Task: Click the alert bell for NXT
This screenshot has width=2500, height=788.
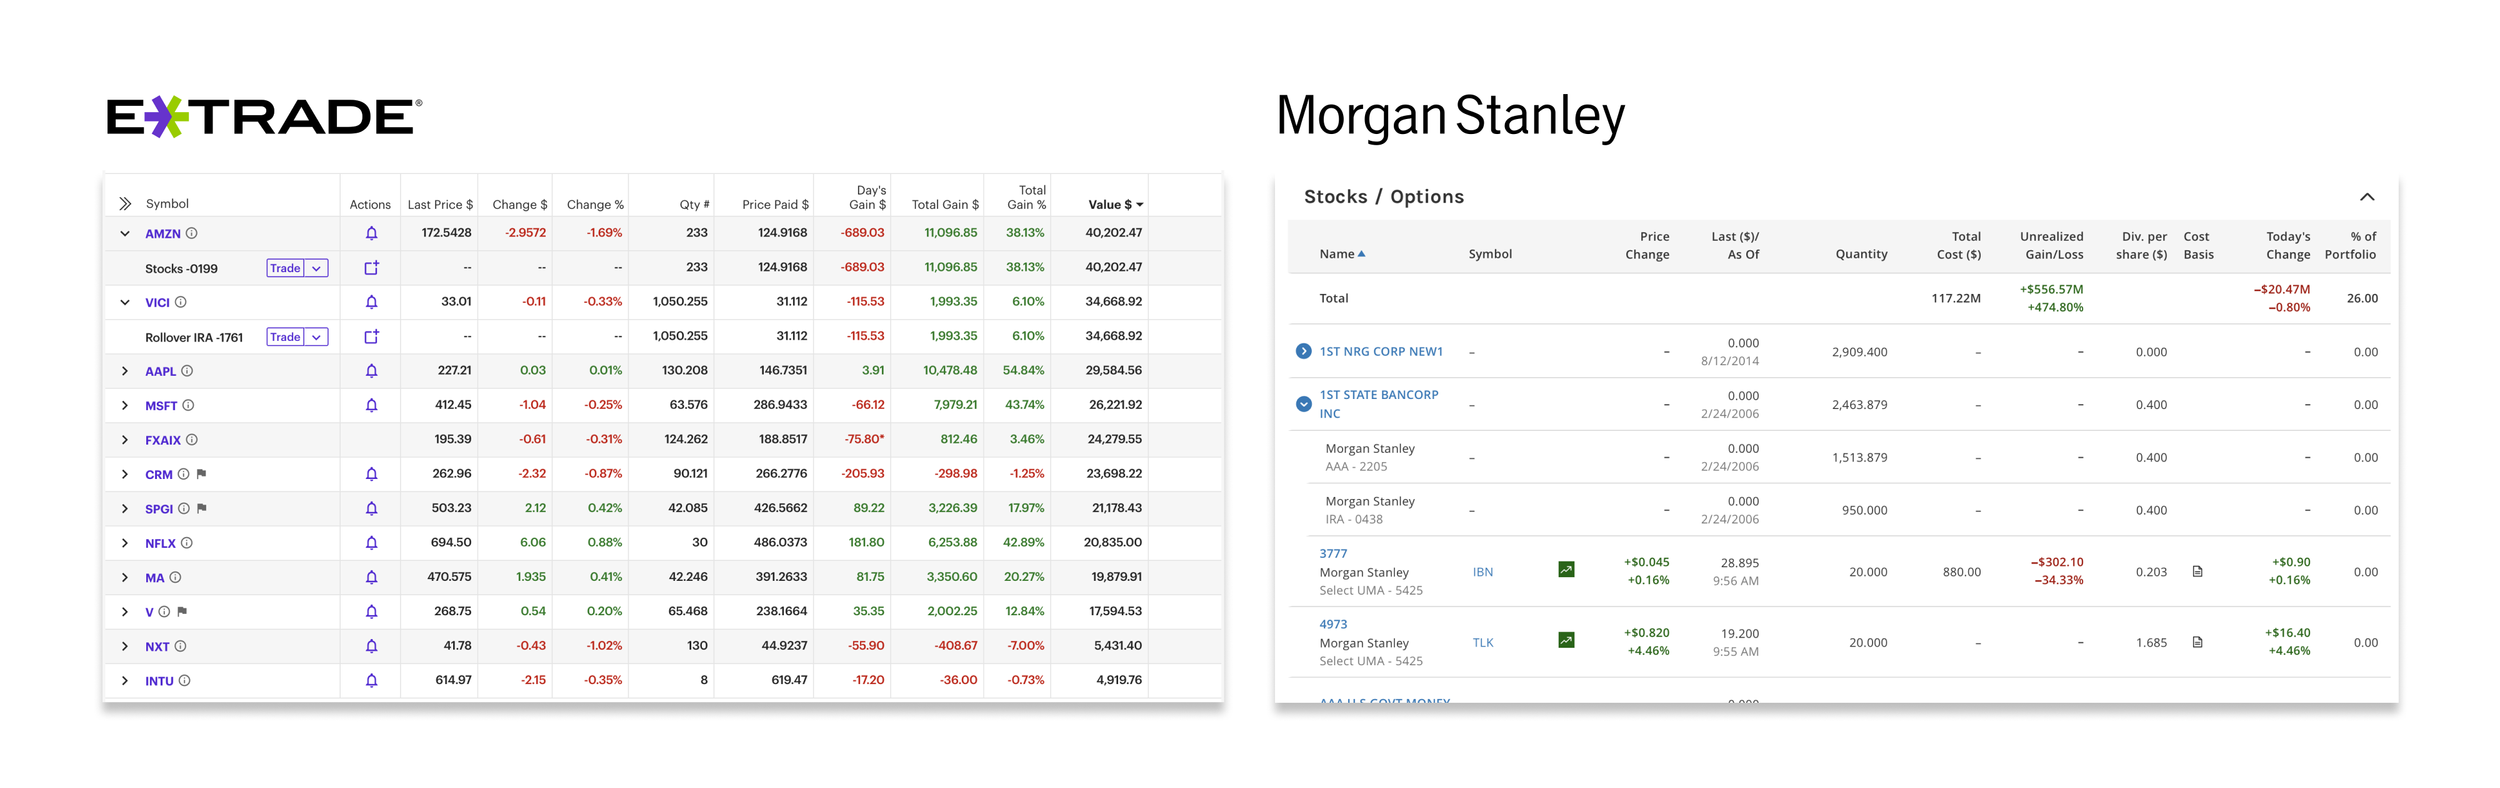Action: [x=371, y=646]
